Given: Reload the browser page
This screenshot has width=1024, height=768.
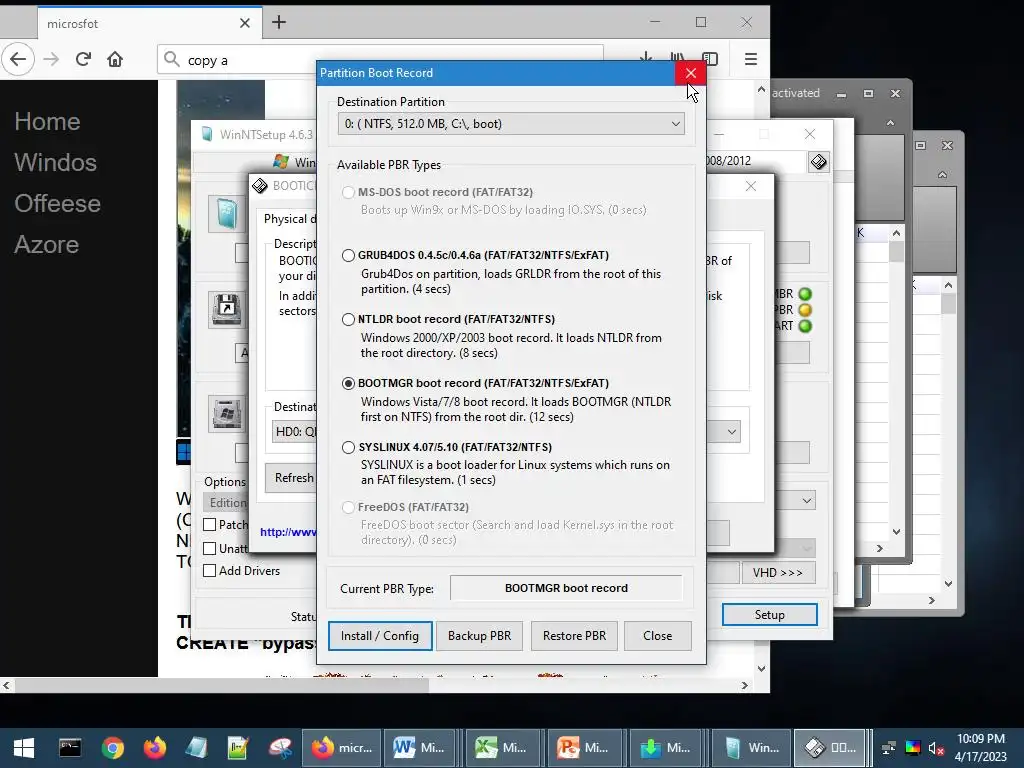Looking at the screenshot, I should 83,59.
